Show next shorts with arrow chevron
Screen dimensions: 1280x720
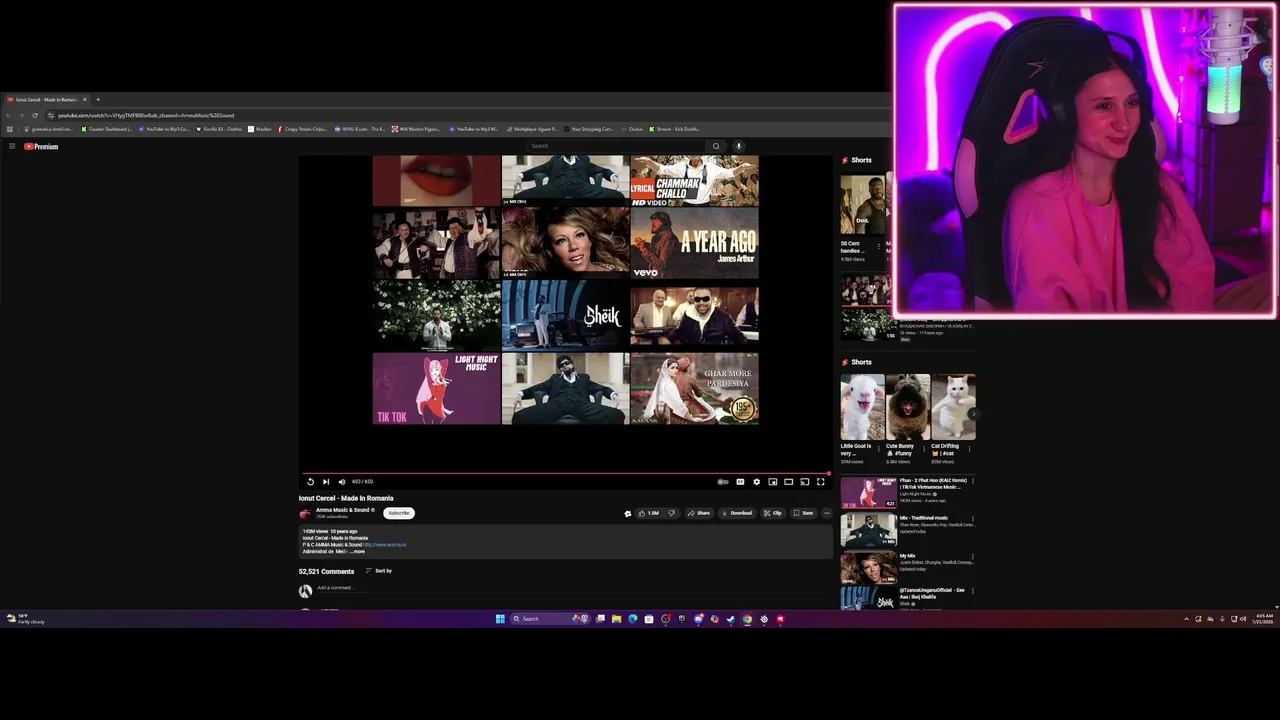[x=972, y=413]
